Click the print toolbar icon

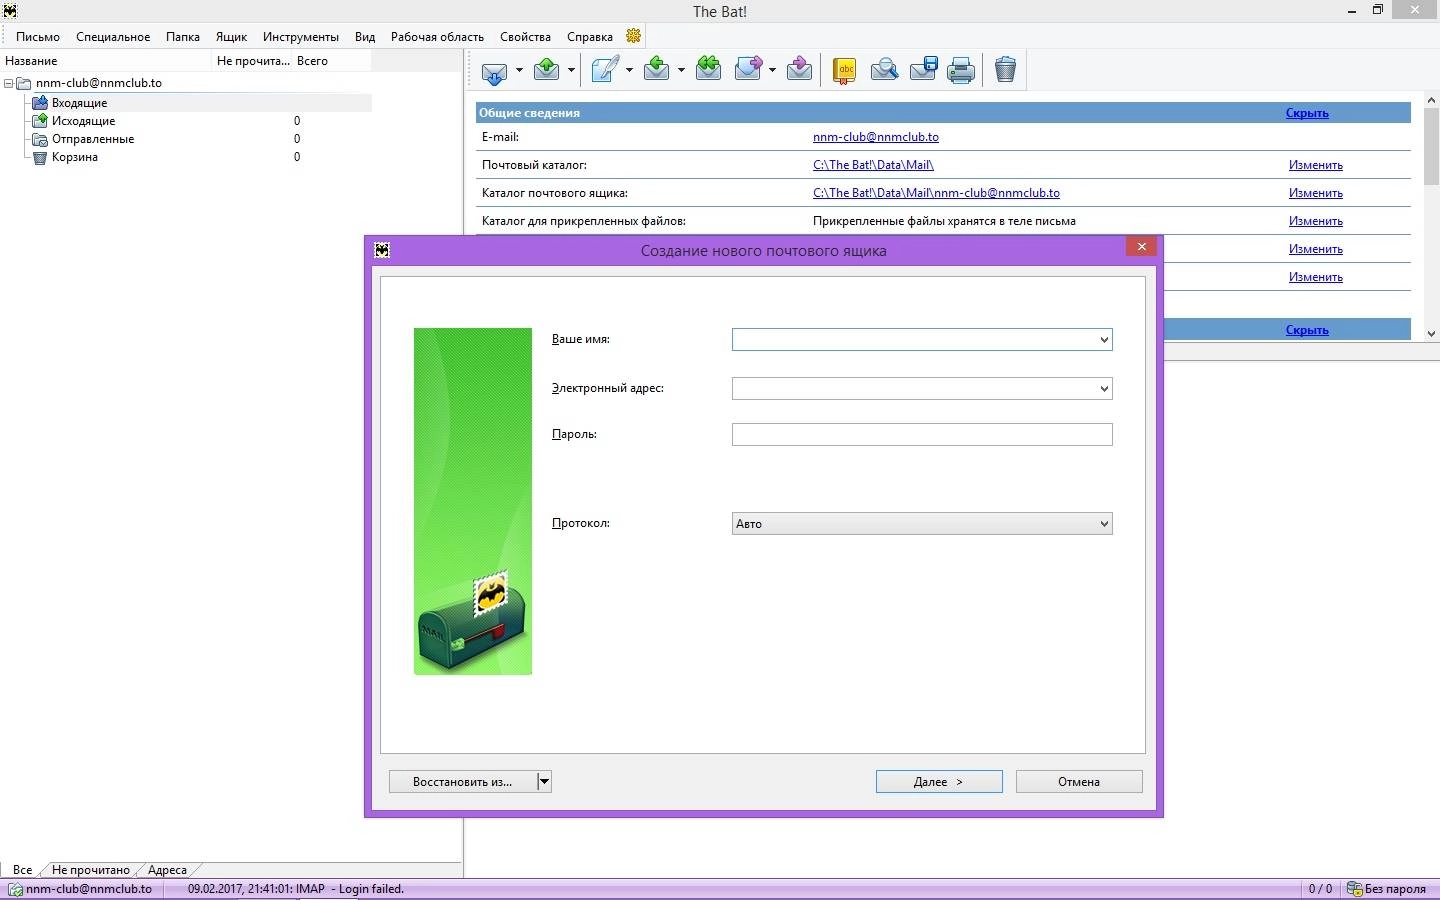[x=961, y=70]
